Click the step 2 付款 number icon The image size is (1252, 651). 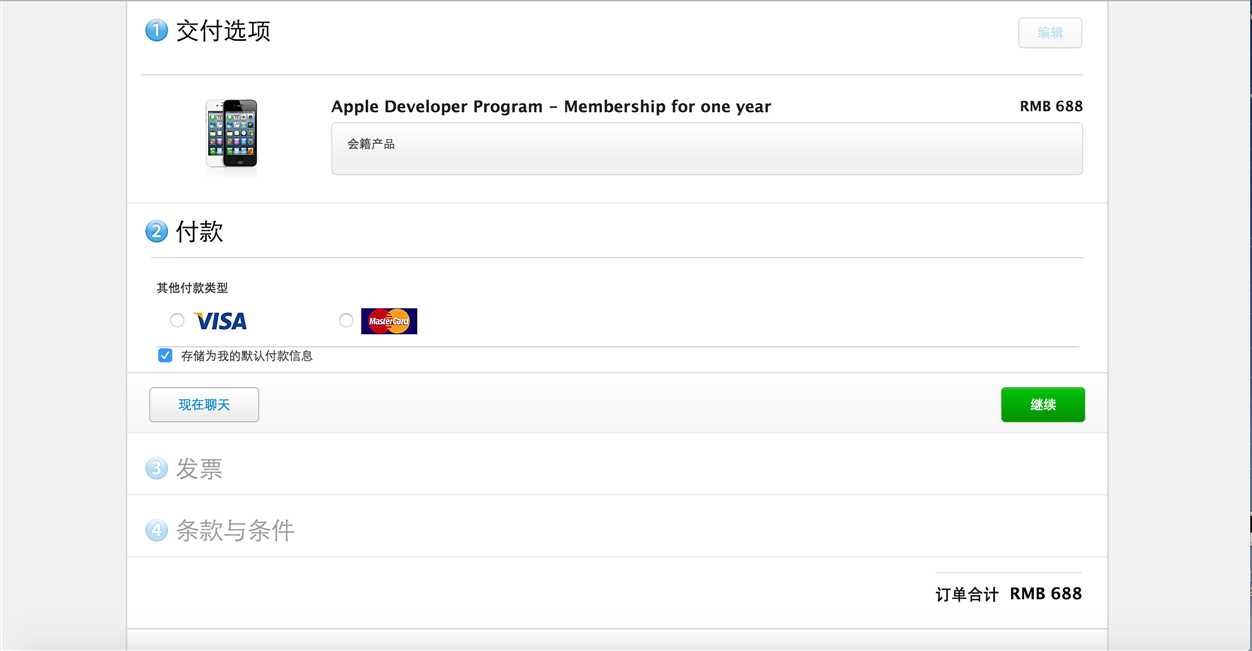click(x=156, y=232)
